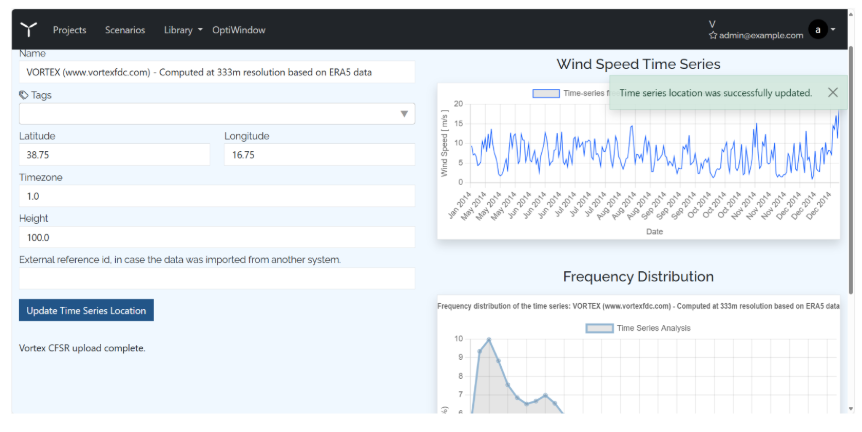Click the Timezone field showing 1.0

pos(217,196)
